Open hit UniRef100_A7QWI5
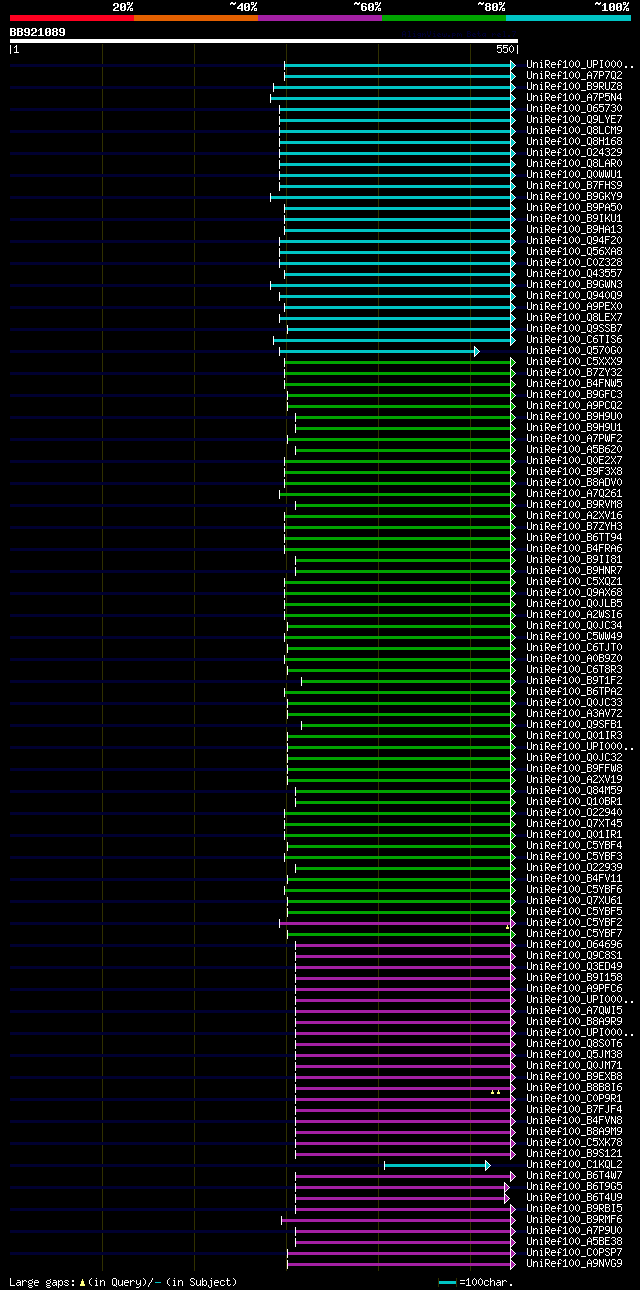The width and height of the screenshot is (640, 1290). tap(574, 1010)
